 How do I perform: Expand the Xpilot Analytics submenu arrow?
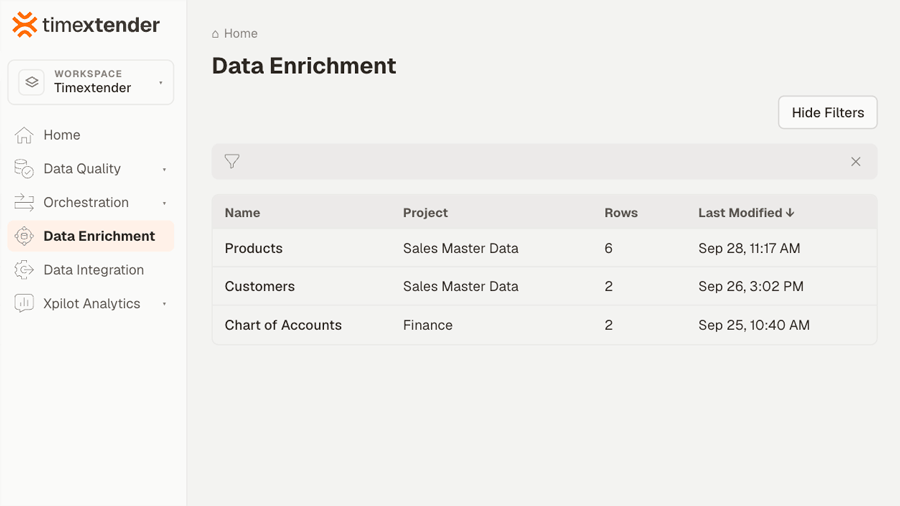(164, 304)
